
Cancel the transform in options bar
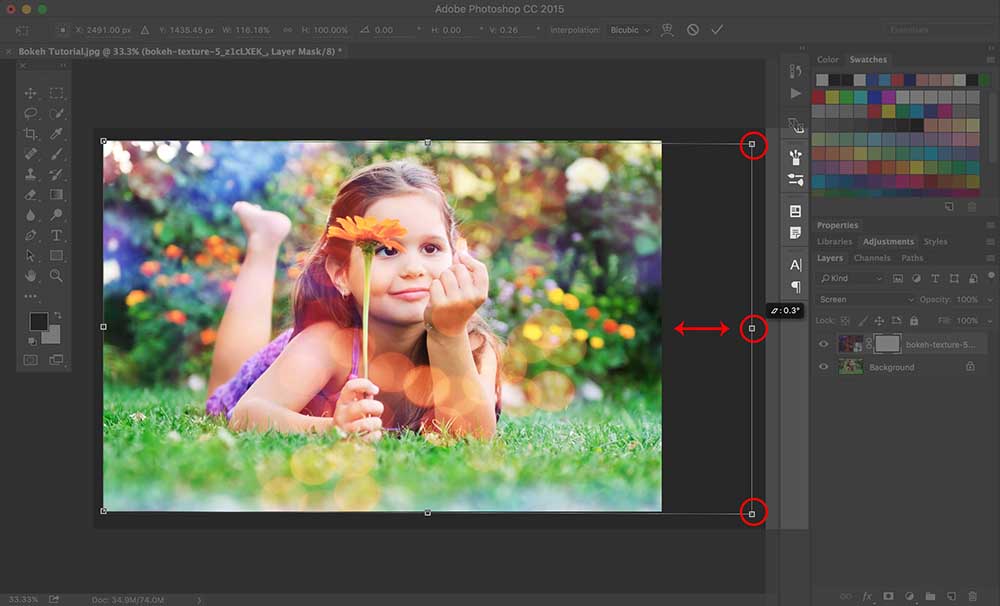tap(693, 29)
